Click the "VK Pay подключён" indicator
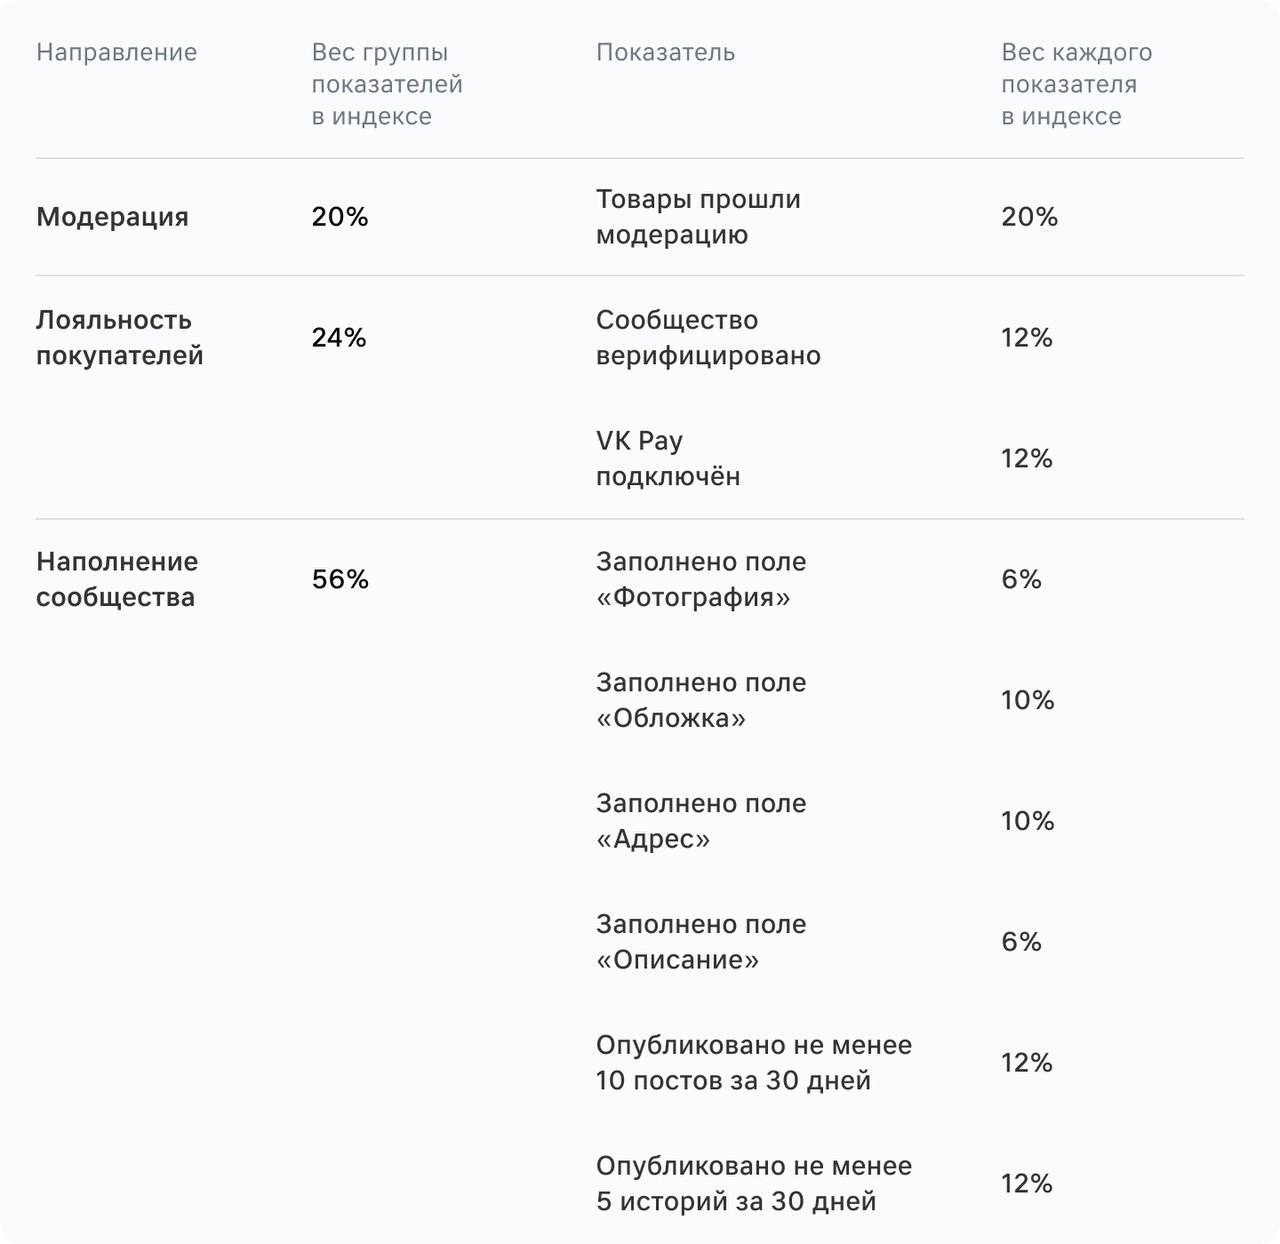Viewport: 1280px width, 1244px height. [668, 458]
